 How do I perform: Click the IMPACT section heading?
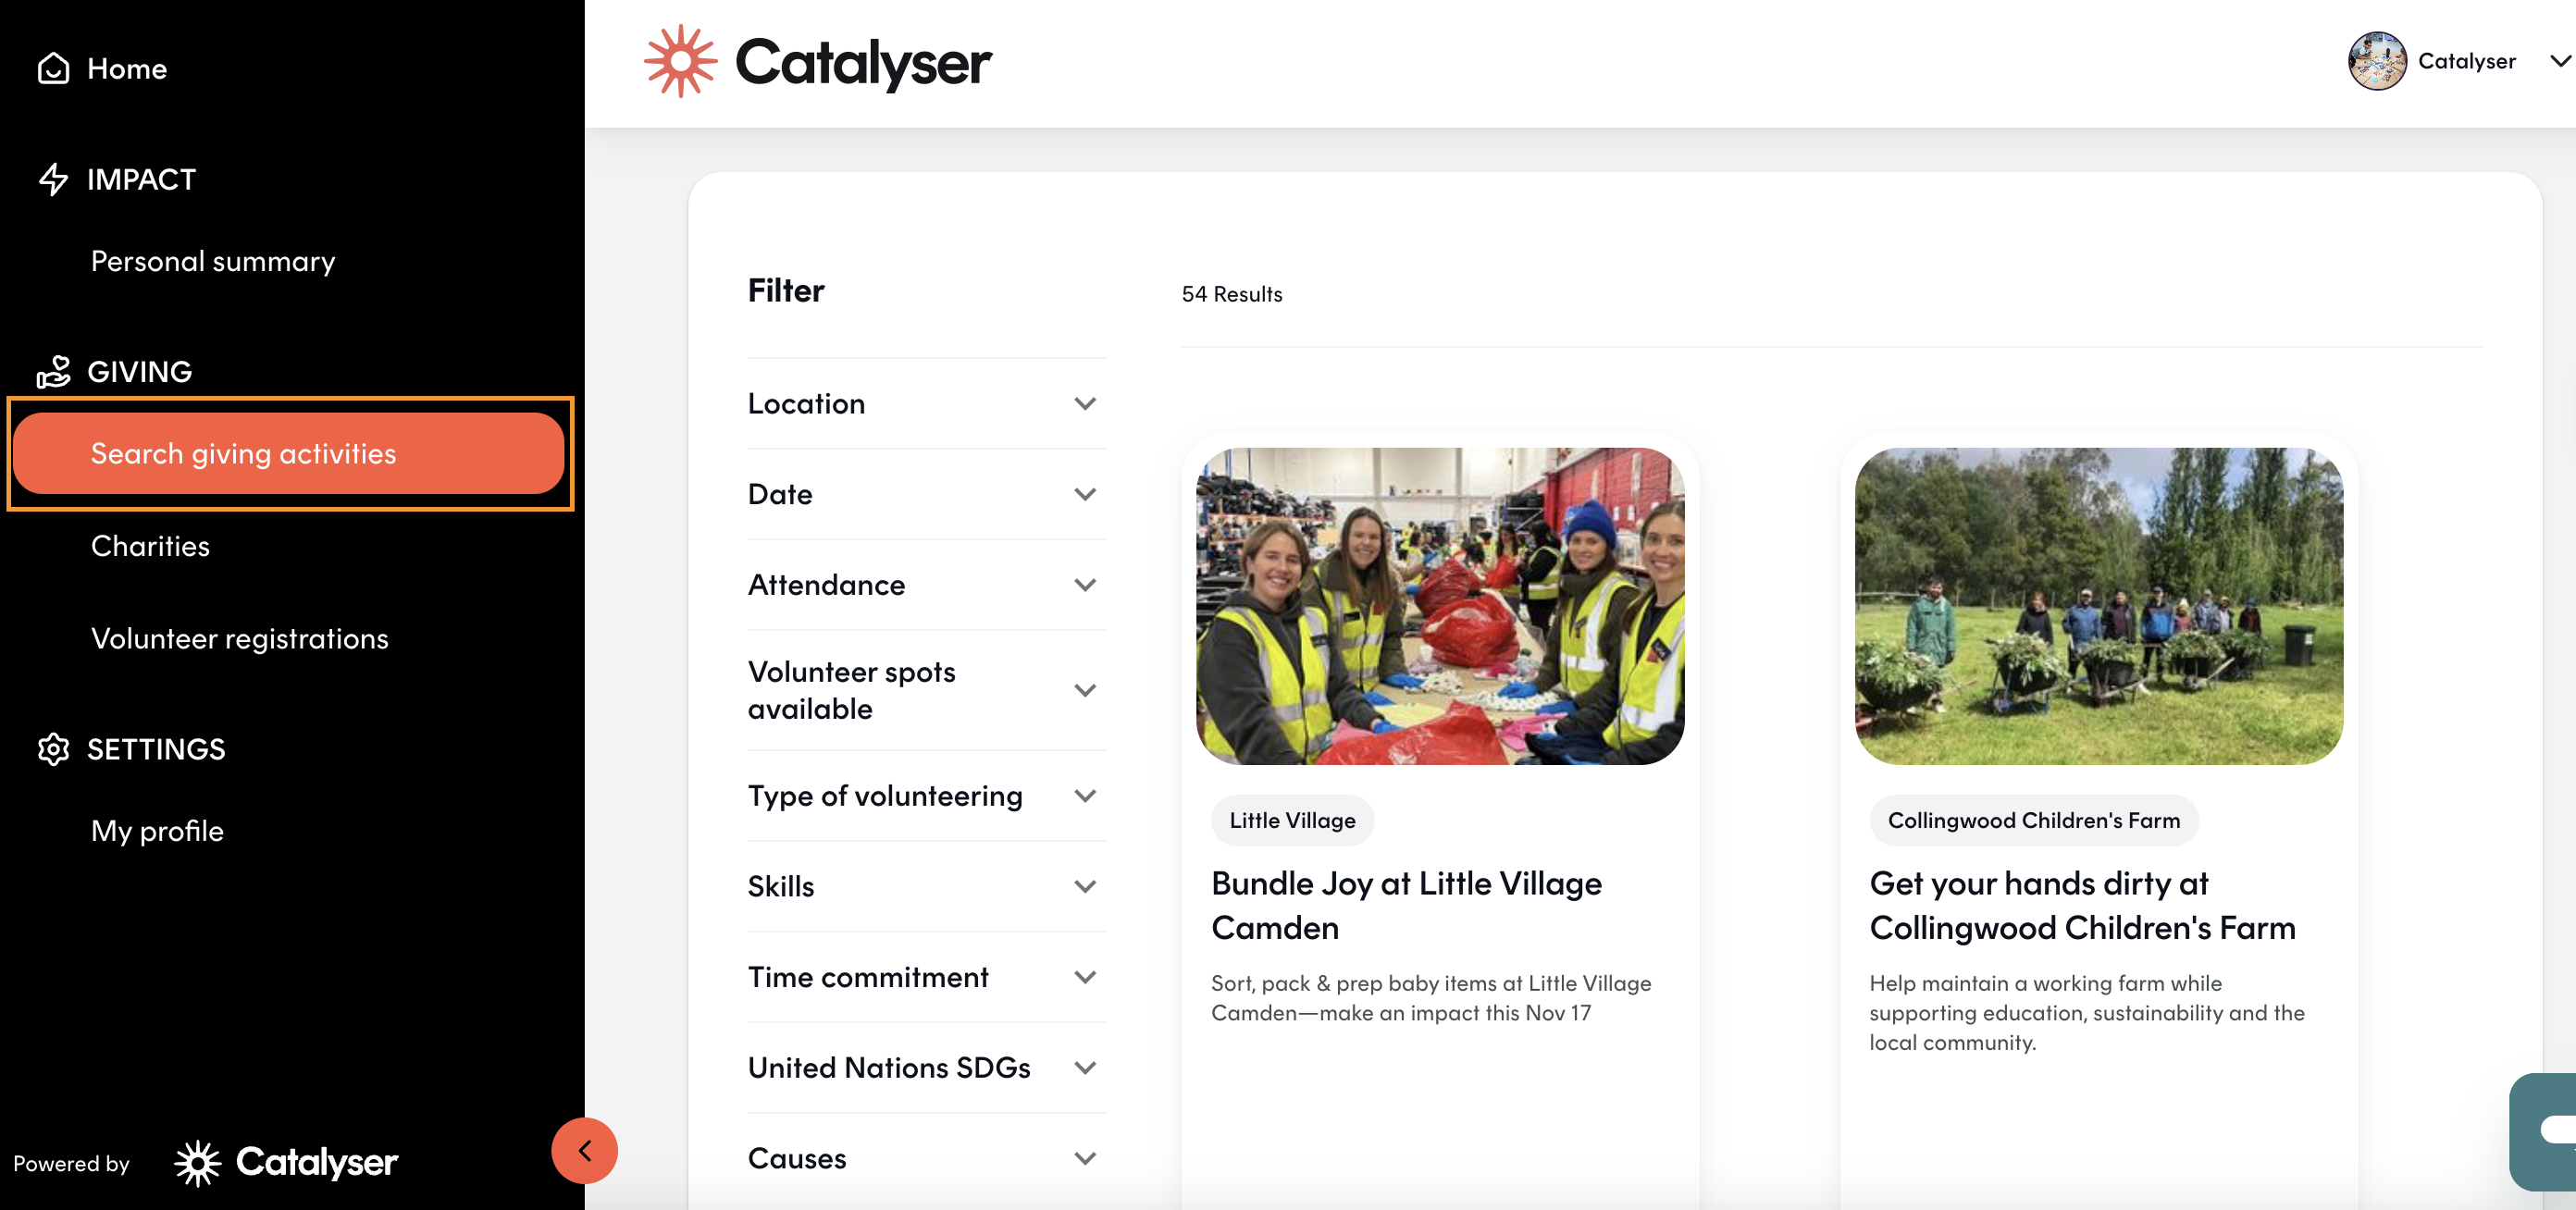pos(141,179)
